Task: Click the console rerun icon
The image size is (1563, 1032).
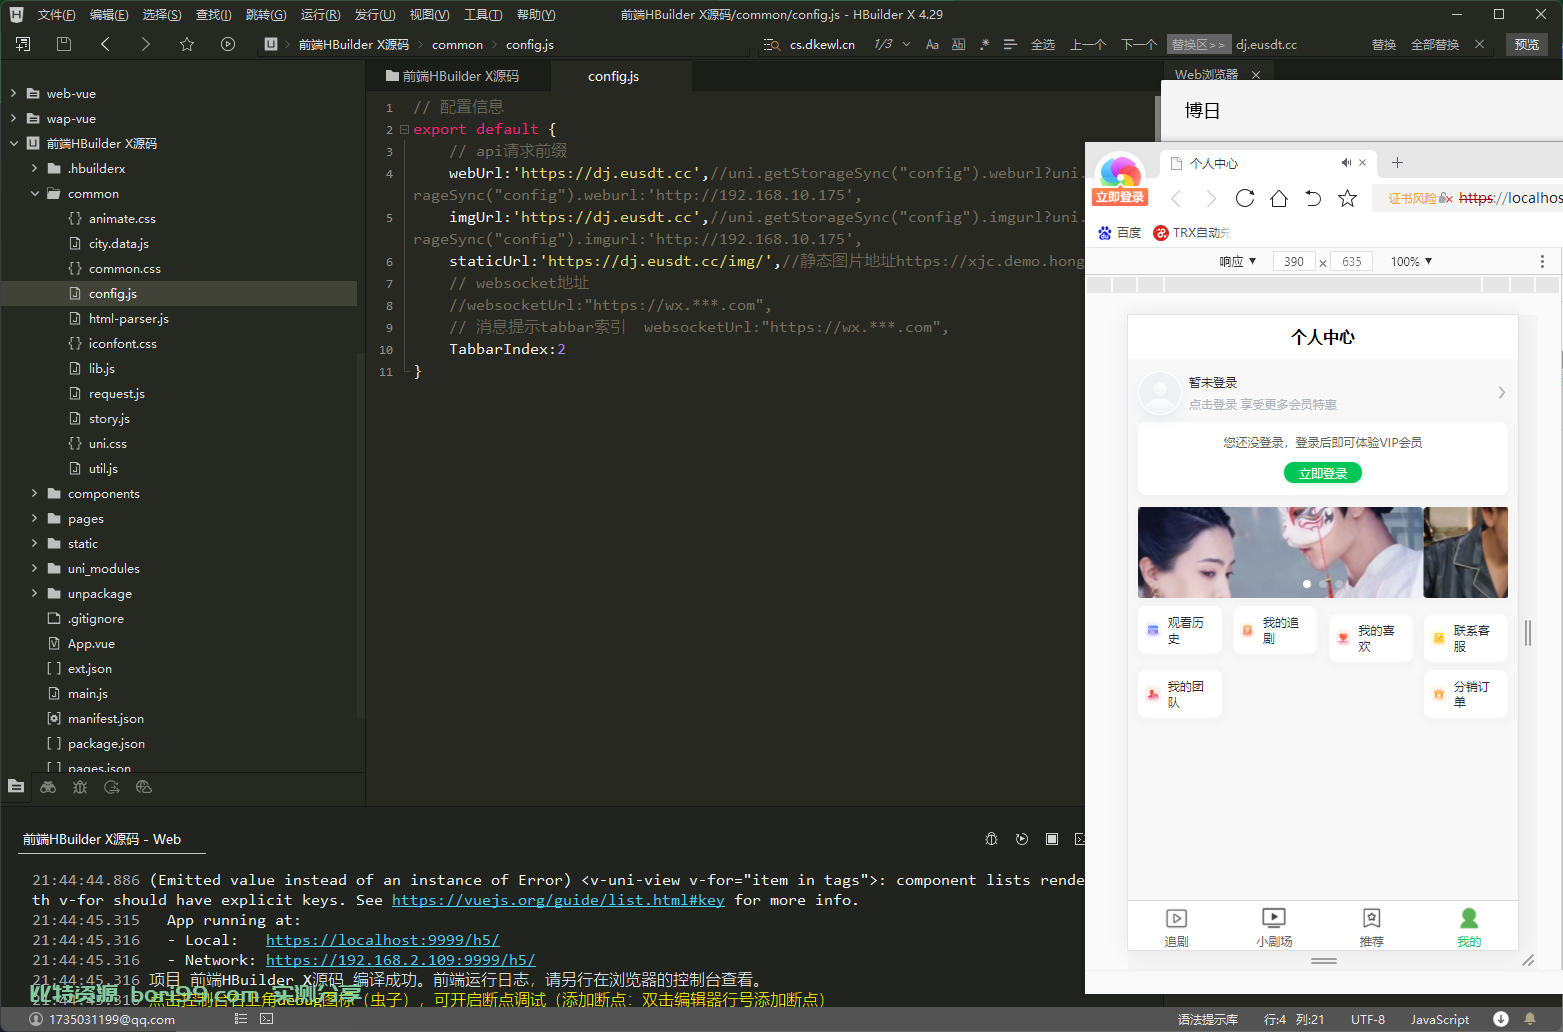Action: (1022, 839)
